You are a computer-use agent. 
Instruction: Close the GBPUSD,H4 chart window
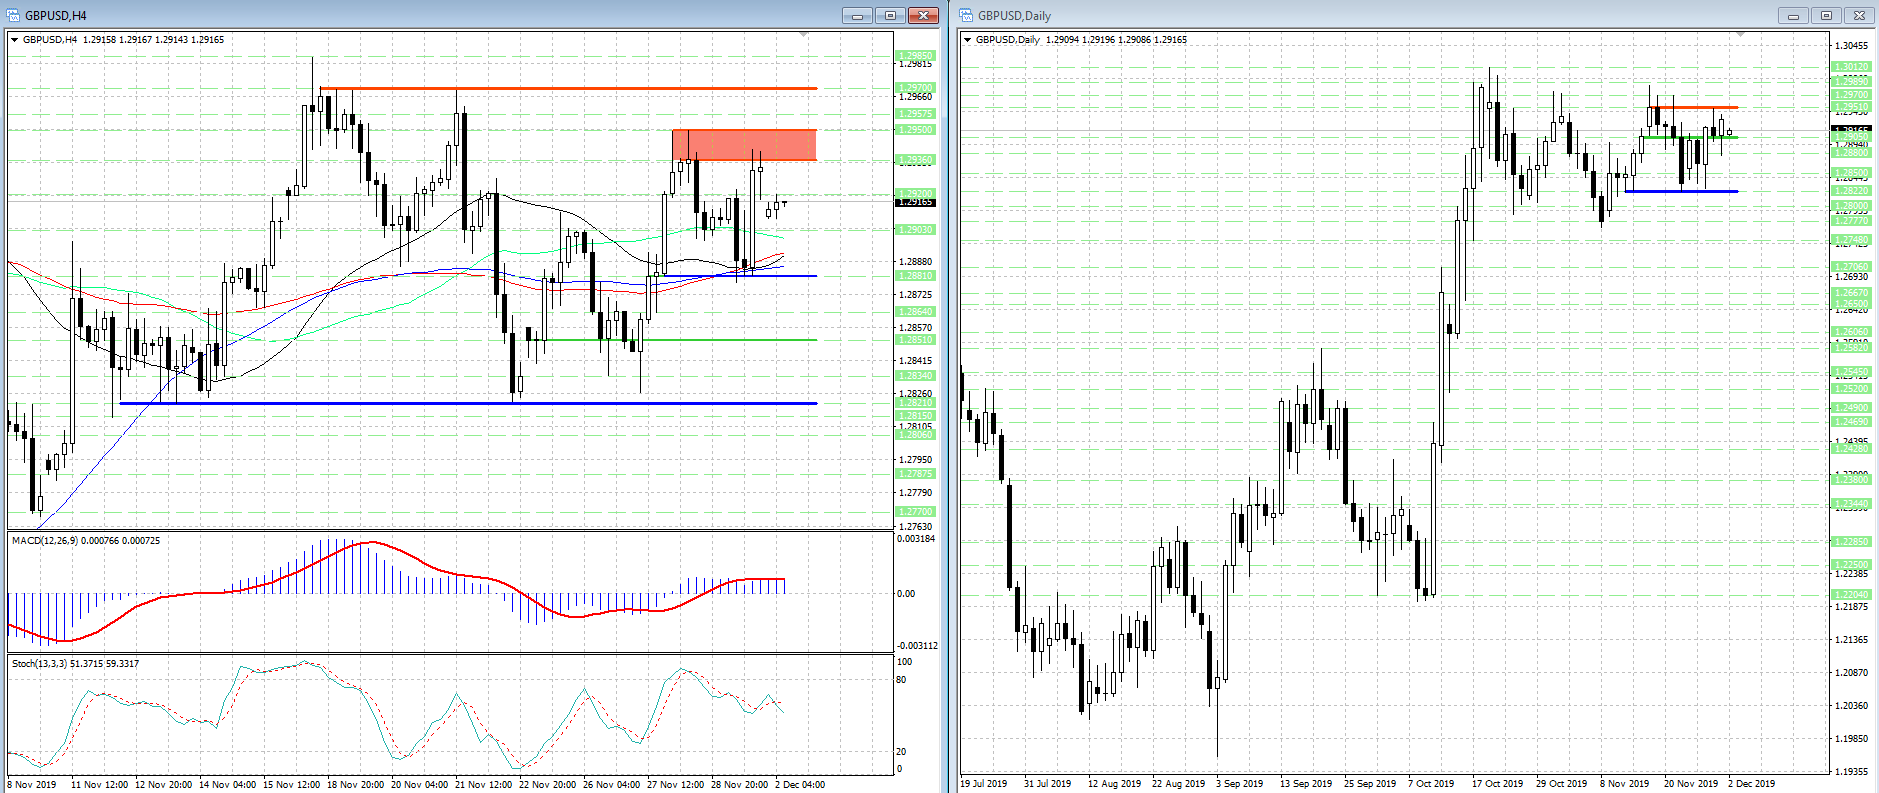tap(922, 15)
